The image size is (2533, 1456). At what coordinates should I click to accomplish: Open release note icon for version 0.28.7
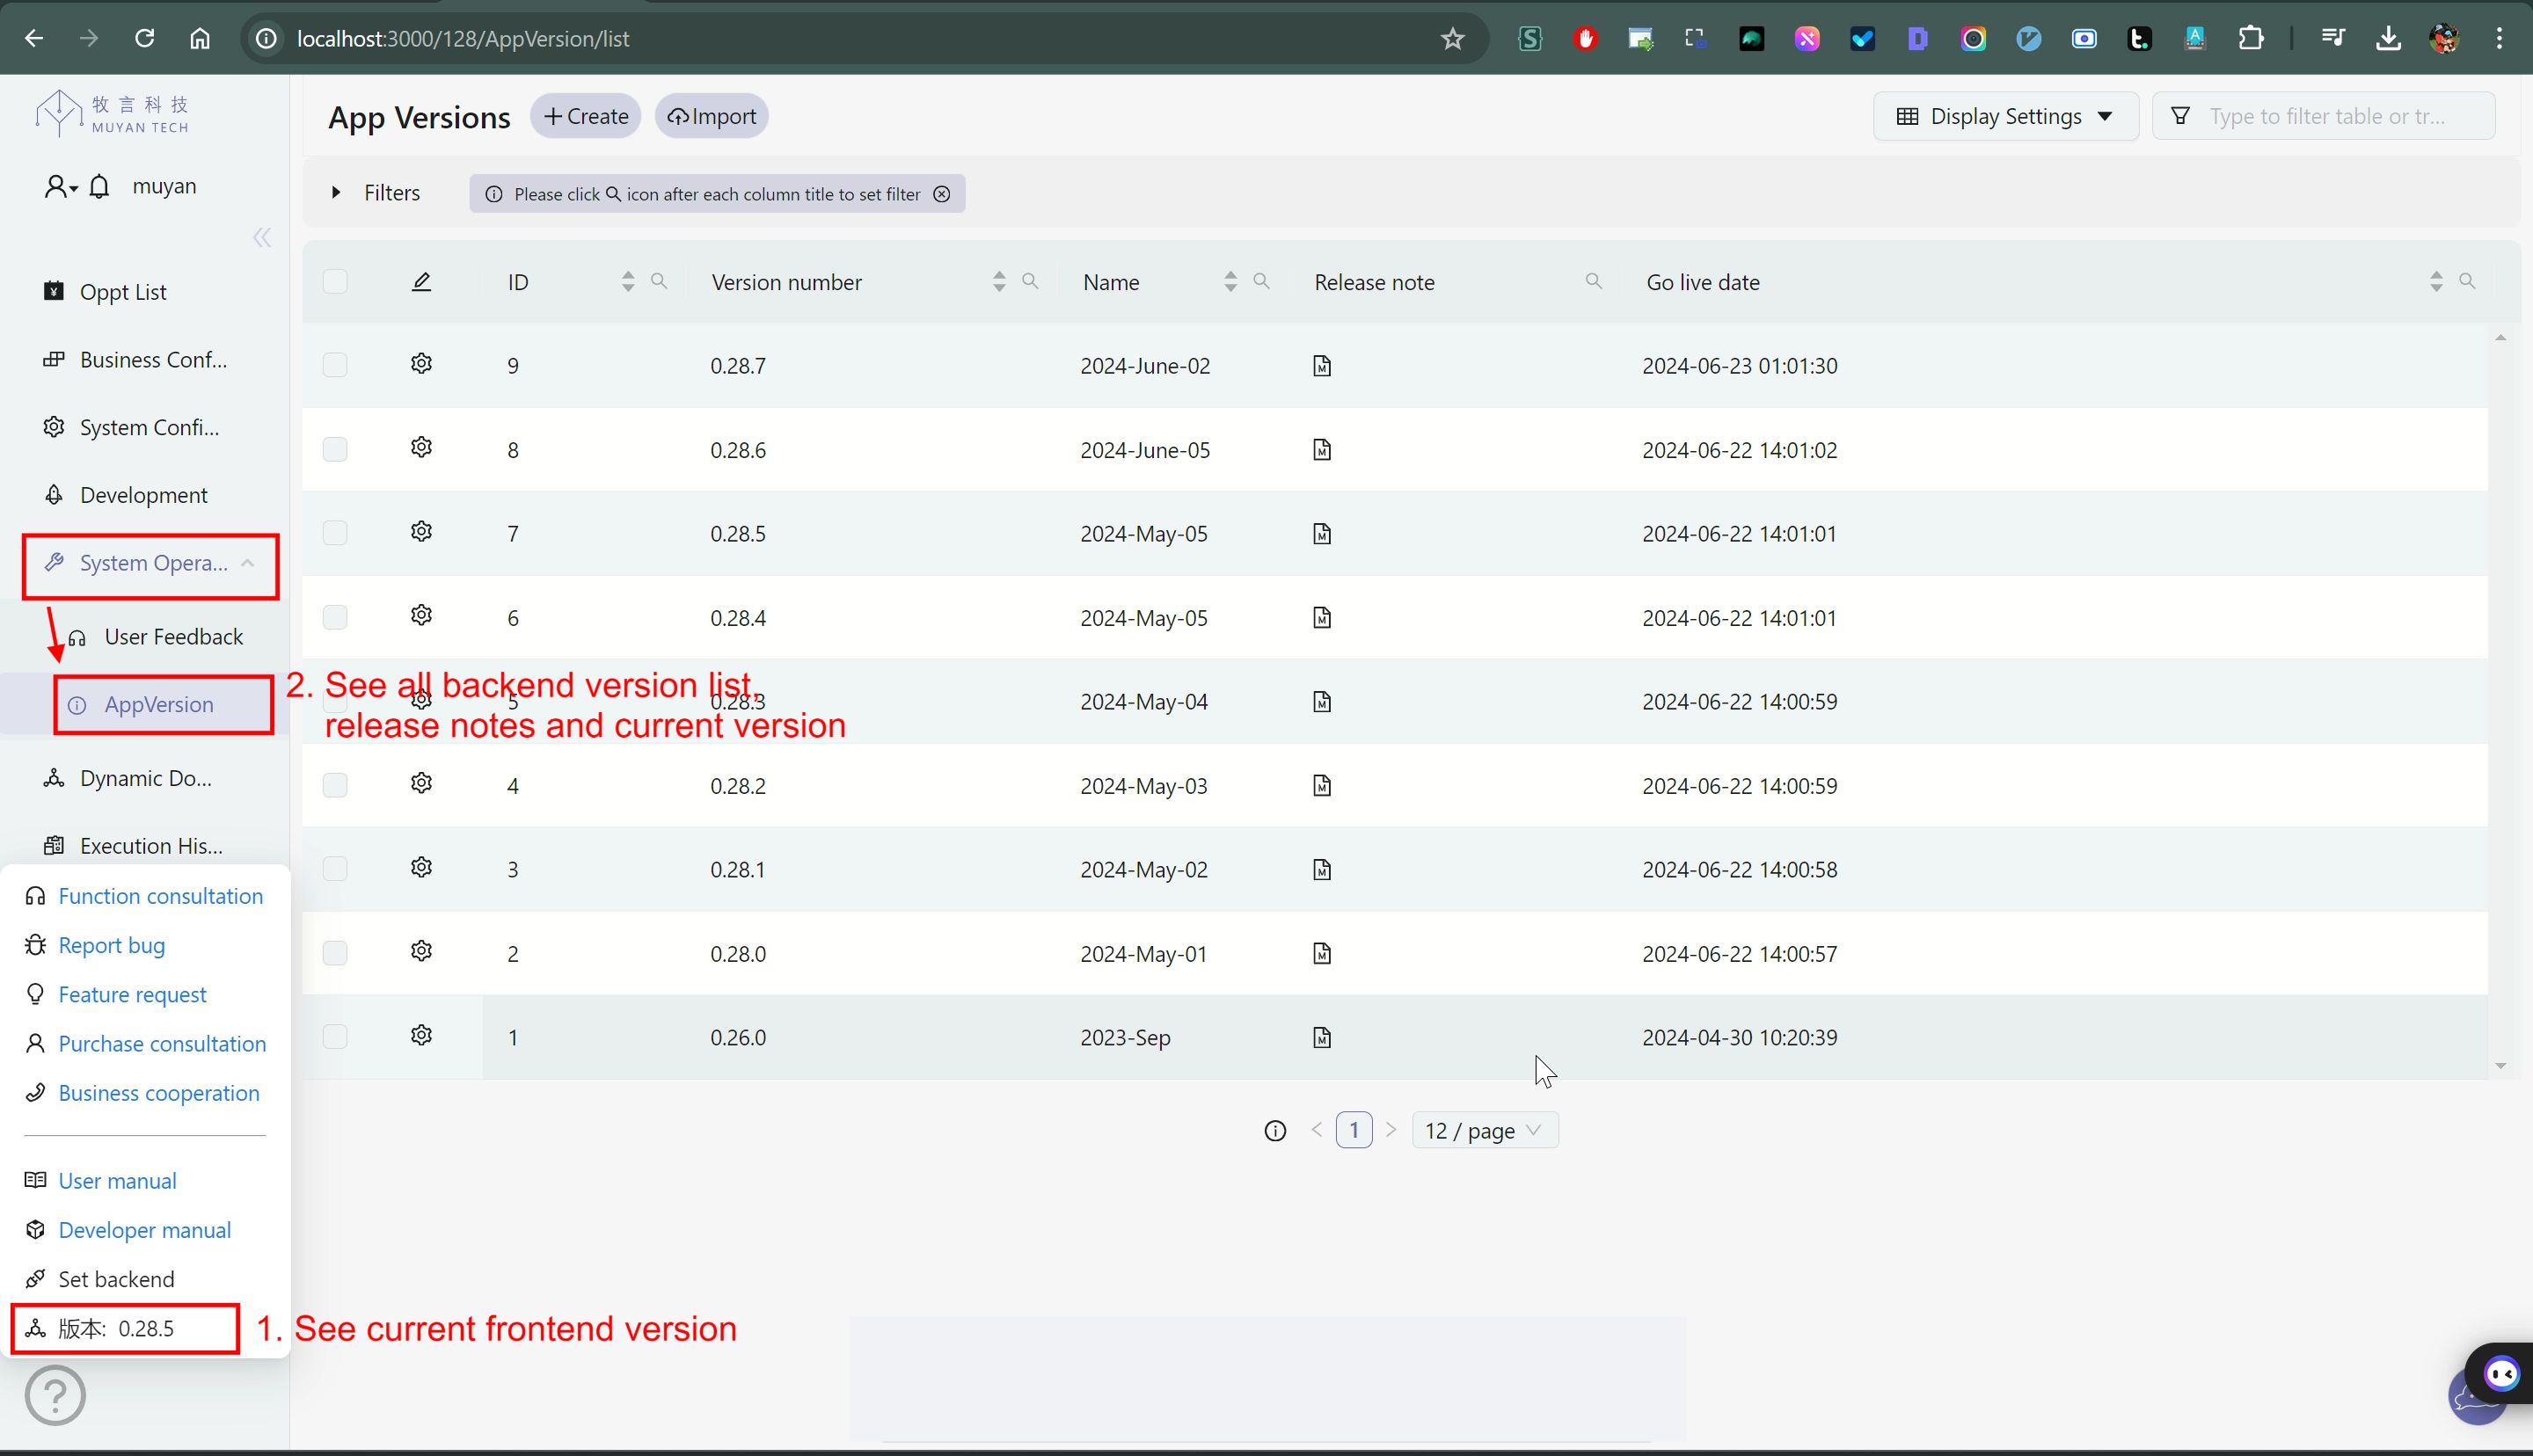click(1322, 366)
